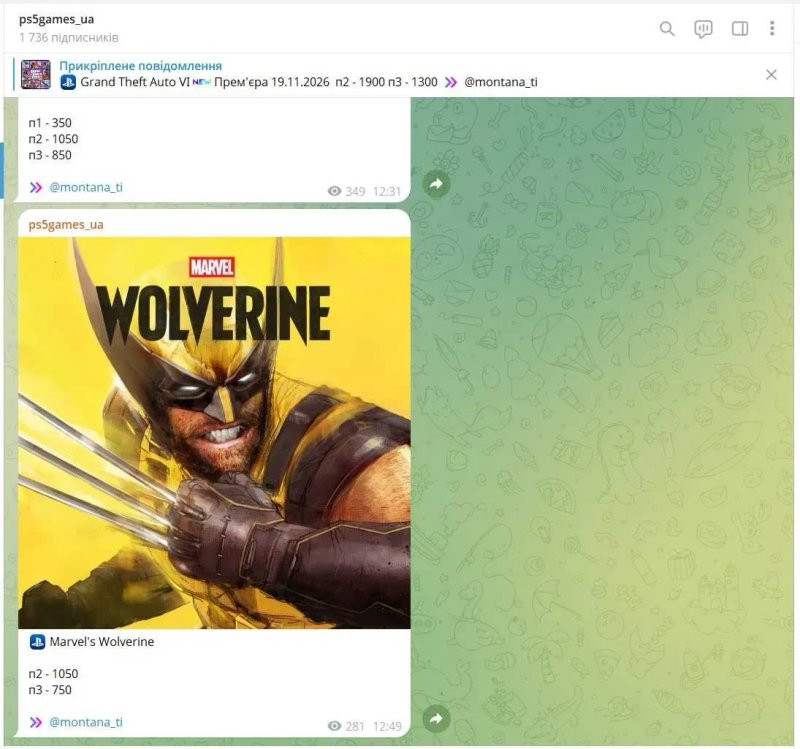Viewport: 800px width, 749px height.
Task: Forward the Marvel's Wolverine post
Action: [436, 719]
